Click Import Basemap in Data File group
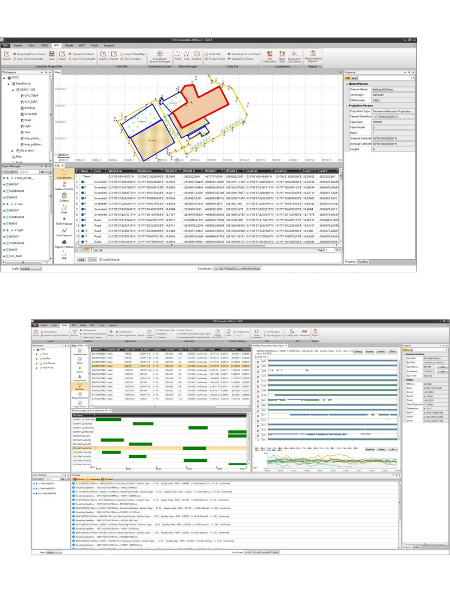Image resolution: width=450 pixels, height=600 pixels. (x=132, y=54)
